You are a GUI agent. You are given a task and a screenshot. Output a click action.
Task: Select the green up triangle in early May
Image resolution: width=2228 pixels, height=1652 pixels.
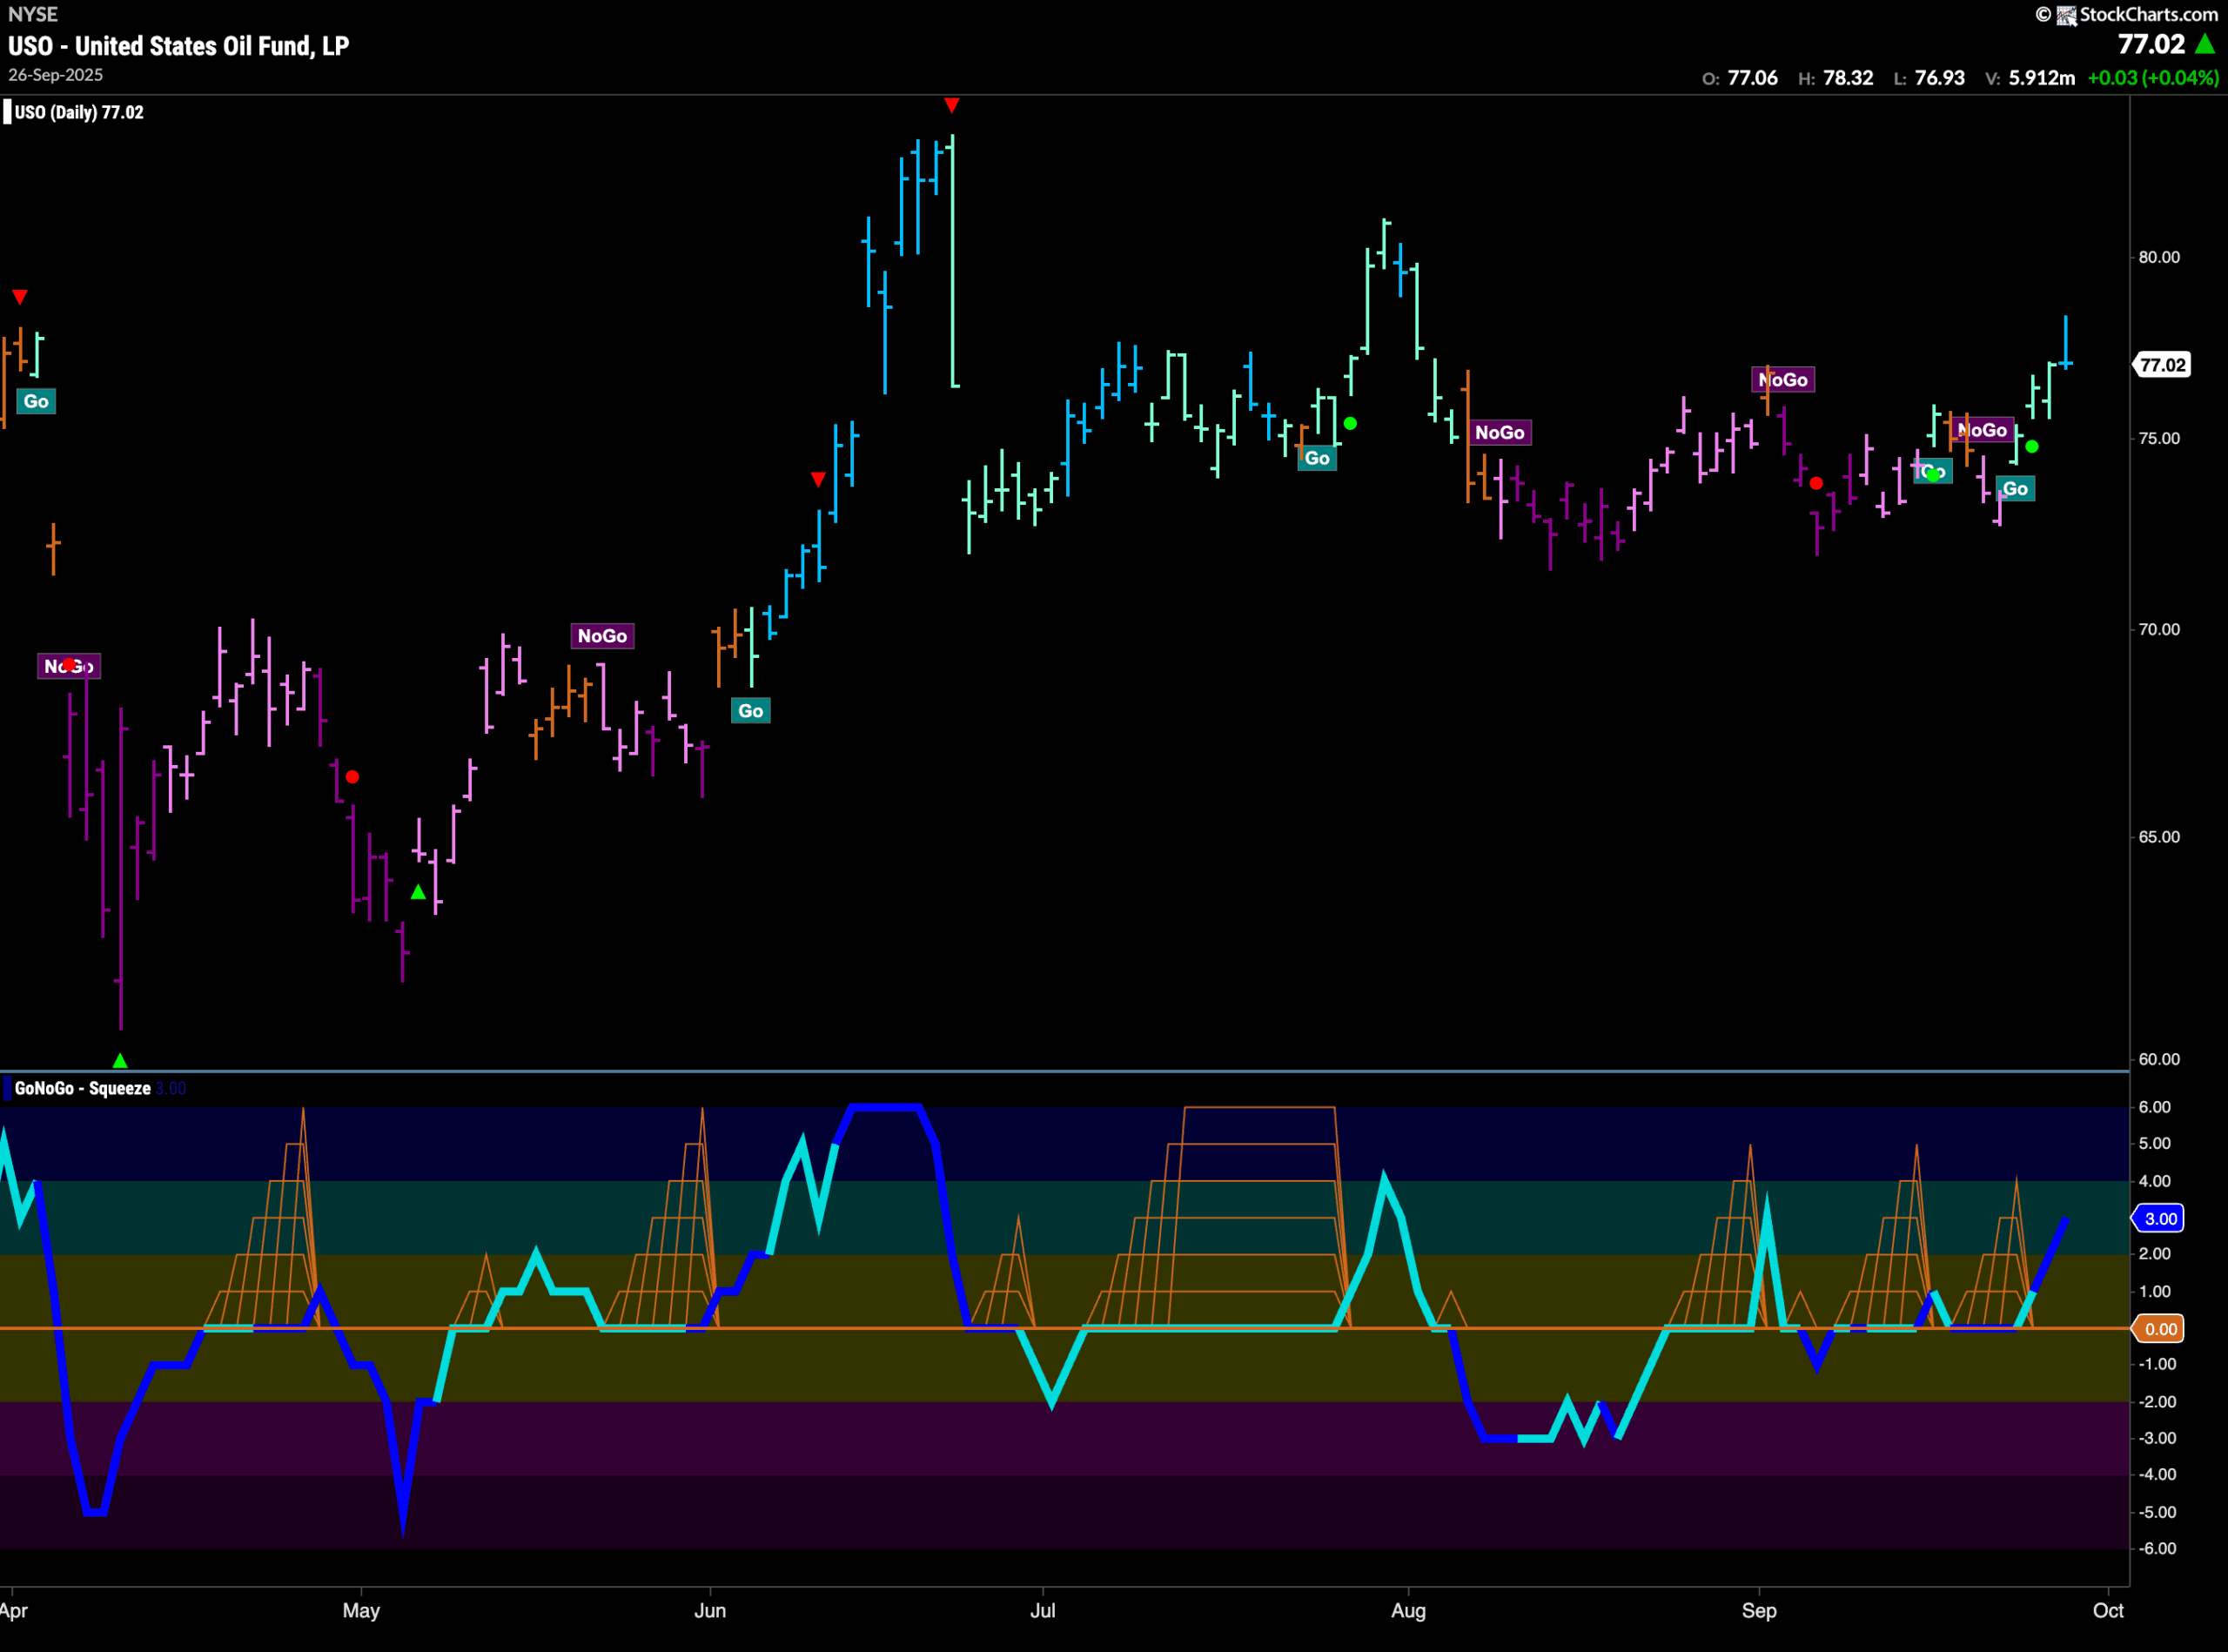coord(418,891)
